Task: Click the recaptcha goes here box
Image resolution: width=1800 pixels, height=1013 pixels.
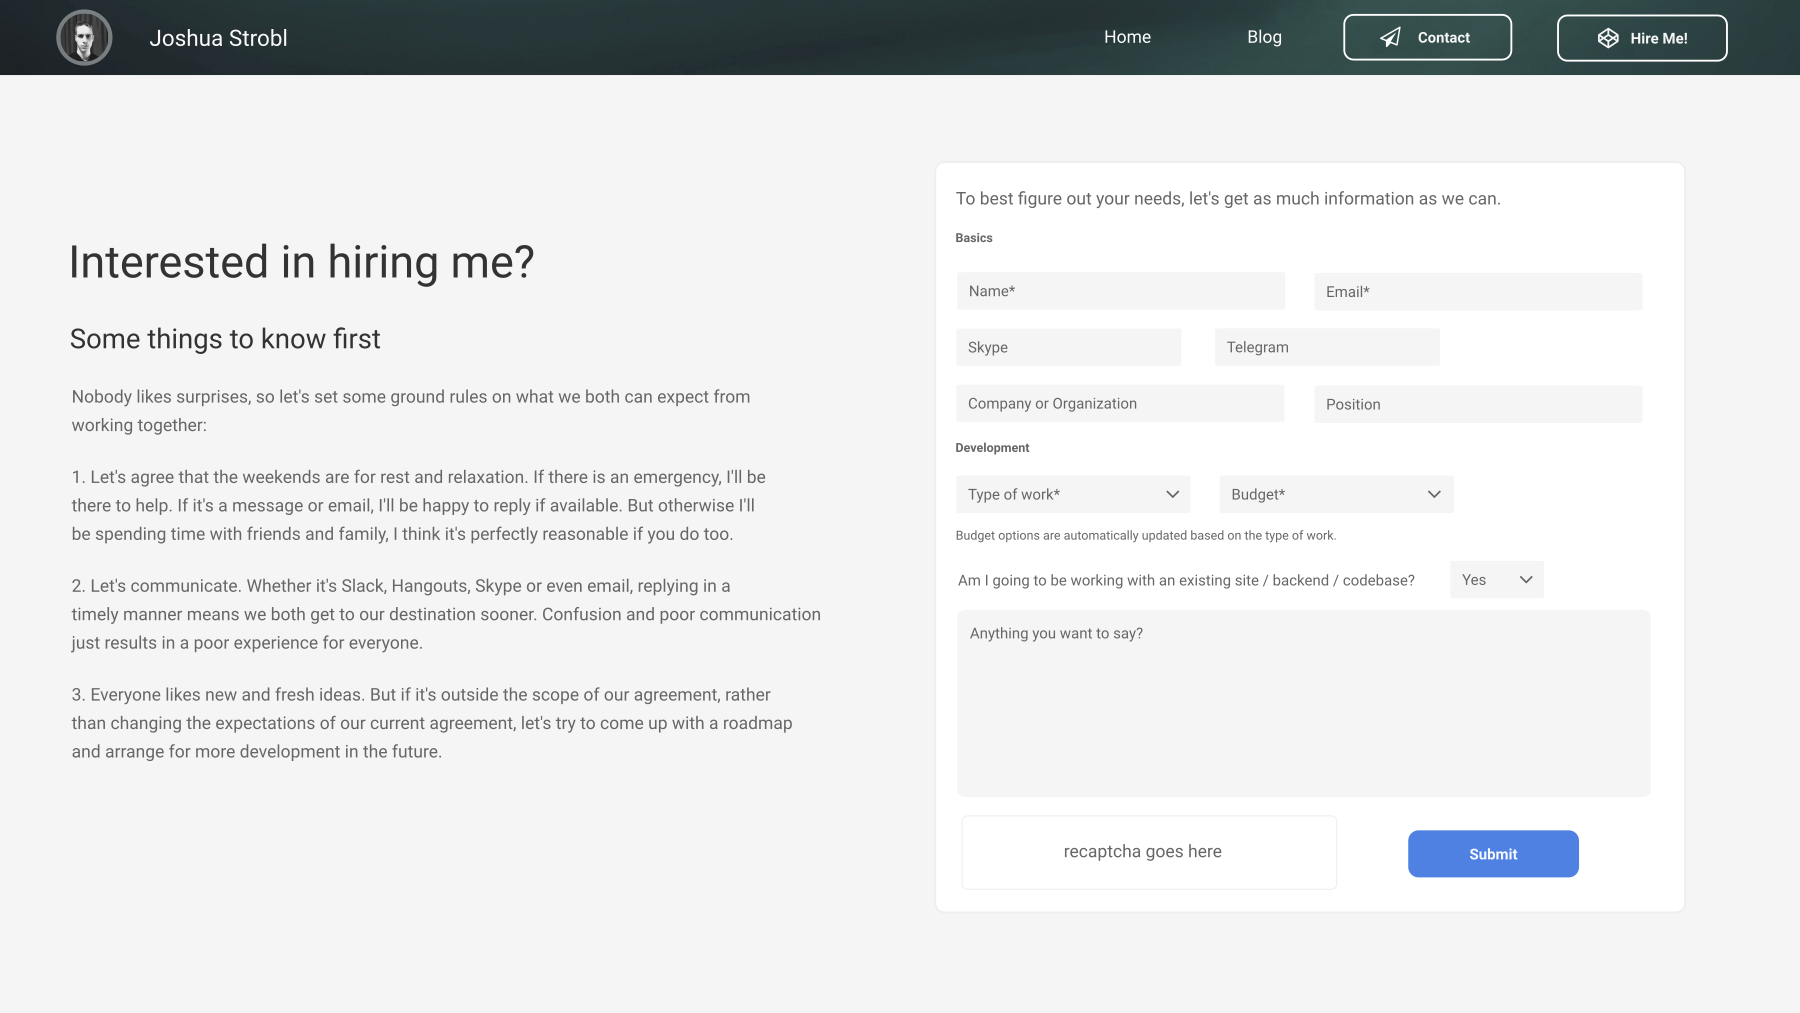Action: (x=1149, y=852)
